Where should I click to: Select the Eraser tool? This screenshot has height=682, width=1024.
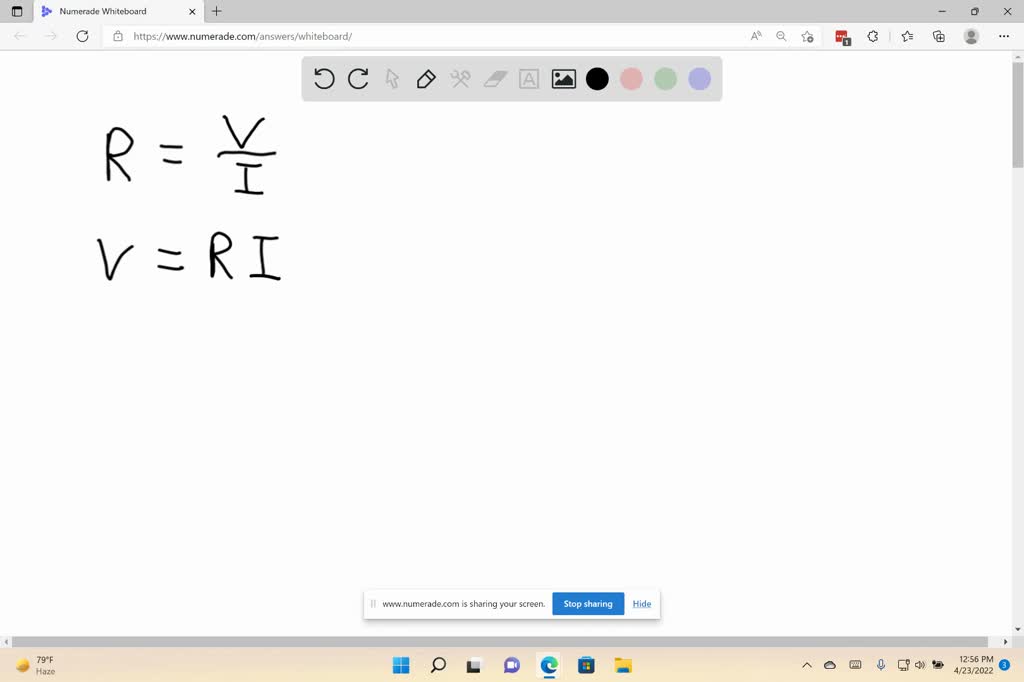pos(494,79)
